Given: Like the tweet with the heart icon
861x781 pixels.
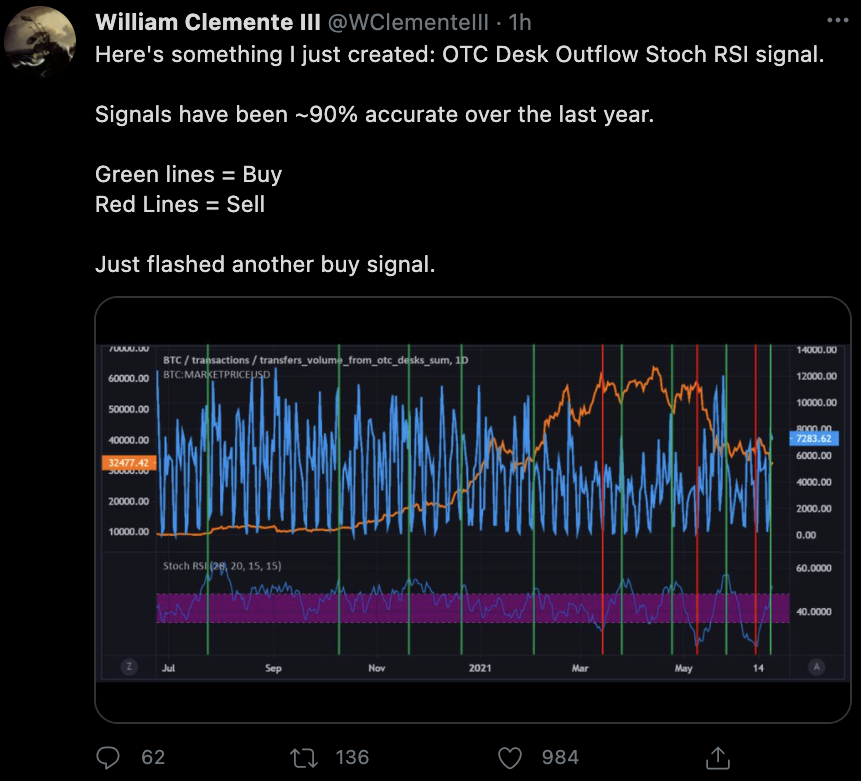Looking at the screenshot, I should pyautogui.click(x=510, y=757).
